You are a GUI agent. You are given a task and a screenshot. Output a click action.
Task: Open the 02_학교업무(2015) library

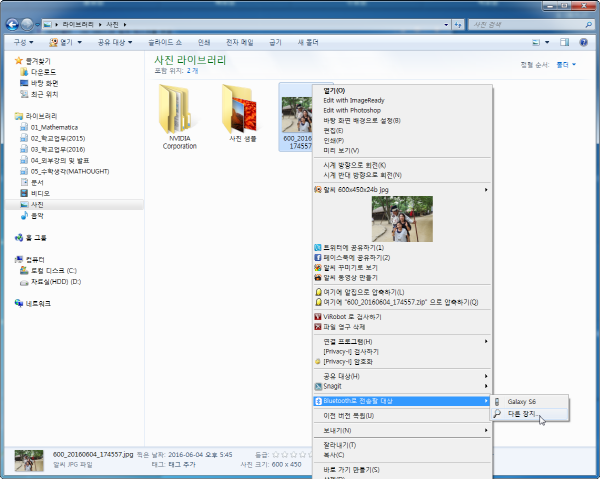click(58, 138)
